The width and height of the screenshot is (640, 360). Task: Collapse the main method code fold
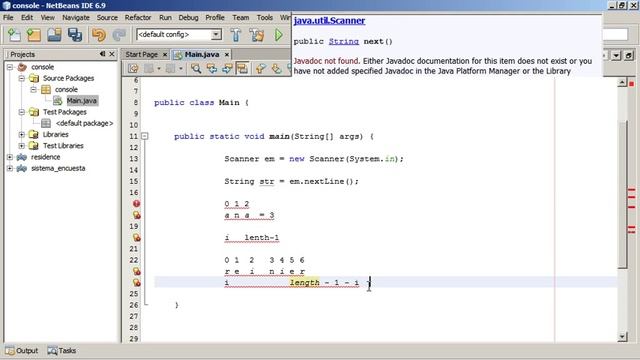[x=145, y=136]
